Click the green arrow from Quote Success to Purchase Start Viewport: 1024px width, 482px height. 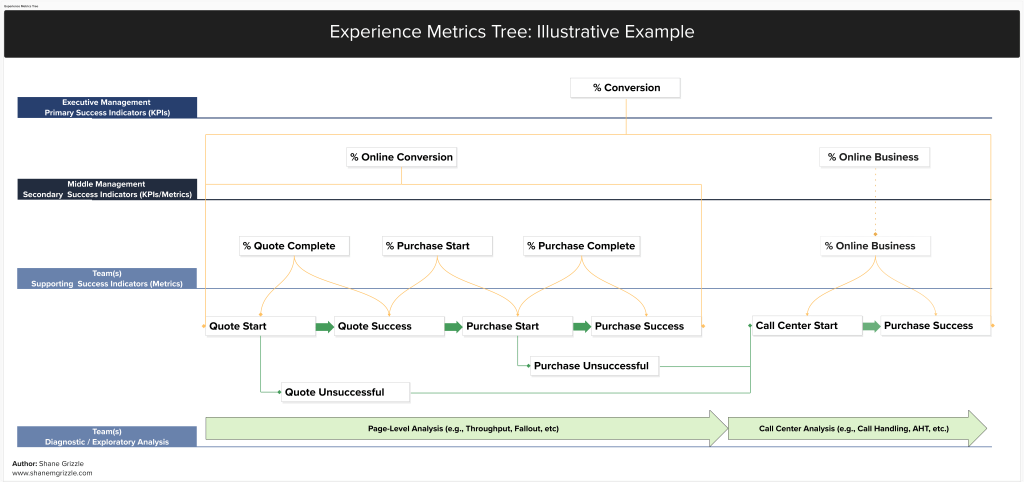click(x=452, y=326)
